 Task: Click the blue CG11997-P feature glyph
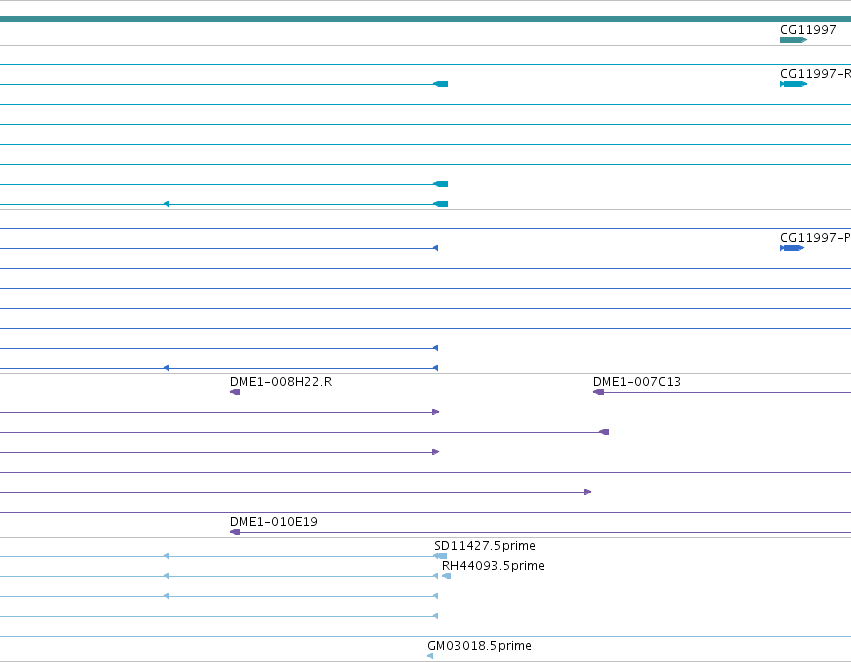pos(792,248)
